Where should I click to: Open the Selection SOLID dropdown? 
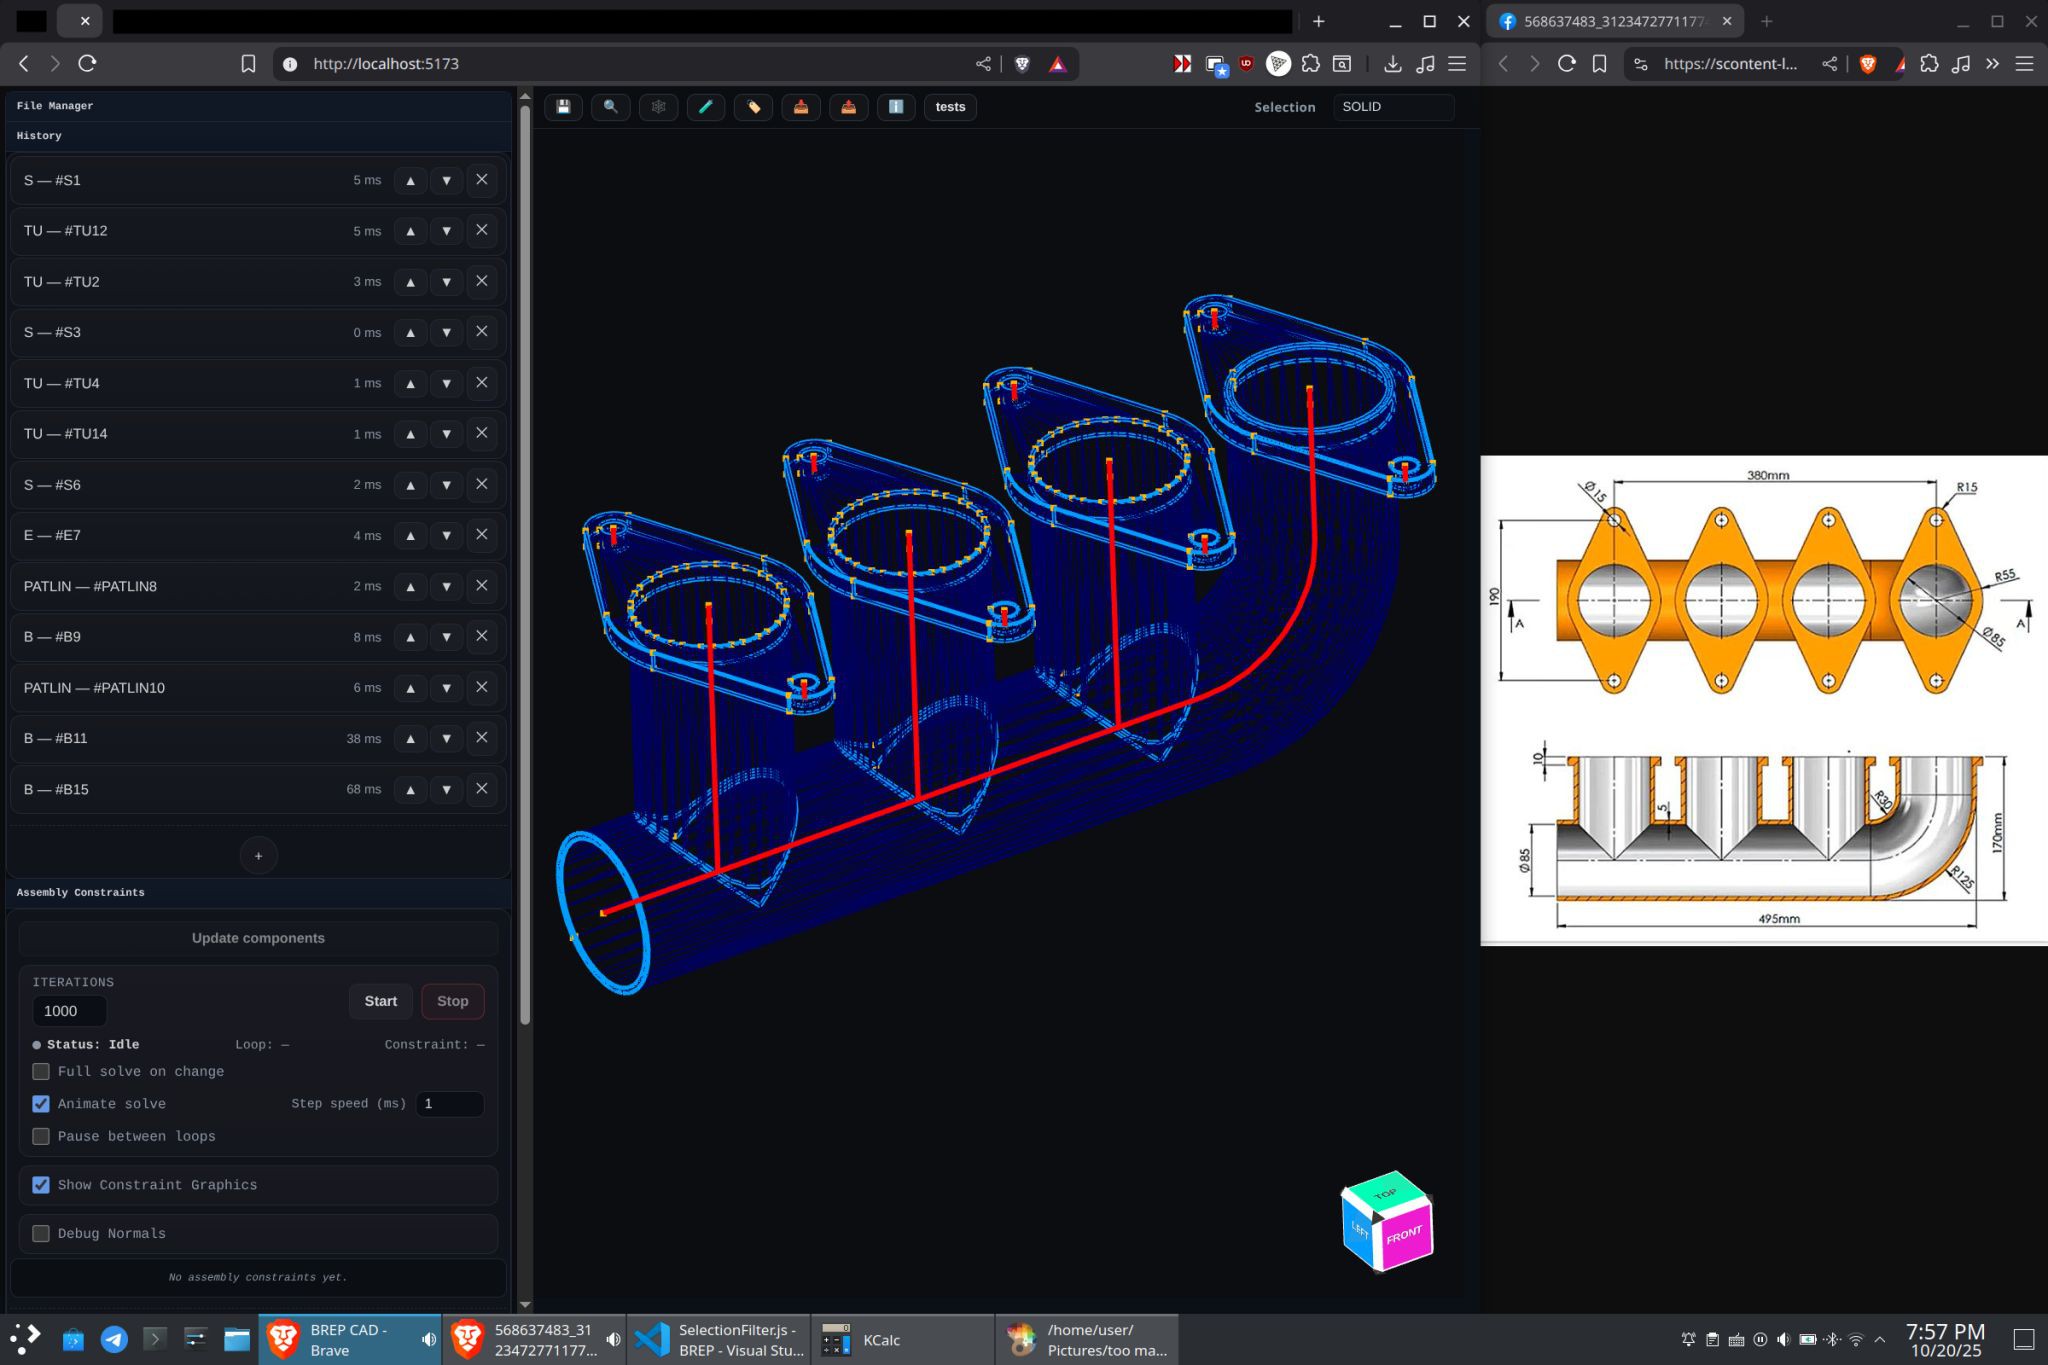click(x=1393, y=107)
